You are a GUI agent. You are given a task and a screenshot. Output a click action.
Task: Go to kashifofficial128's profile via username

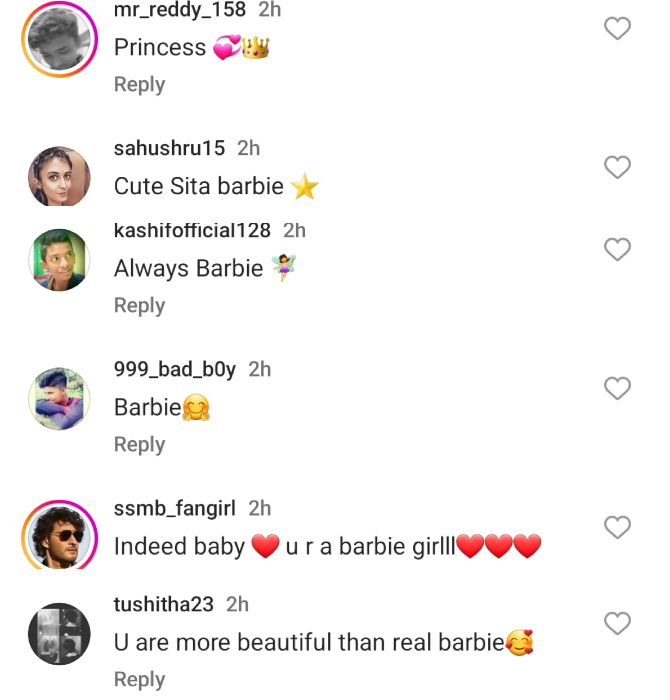tap(192, 230)
